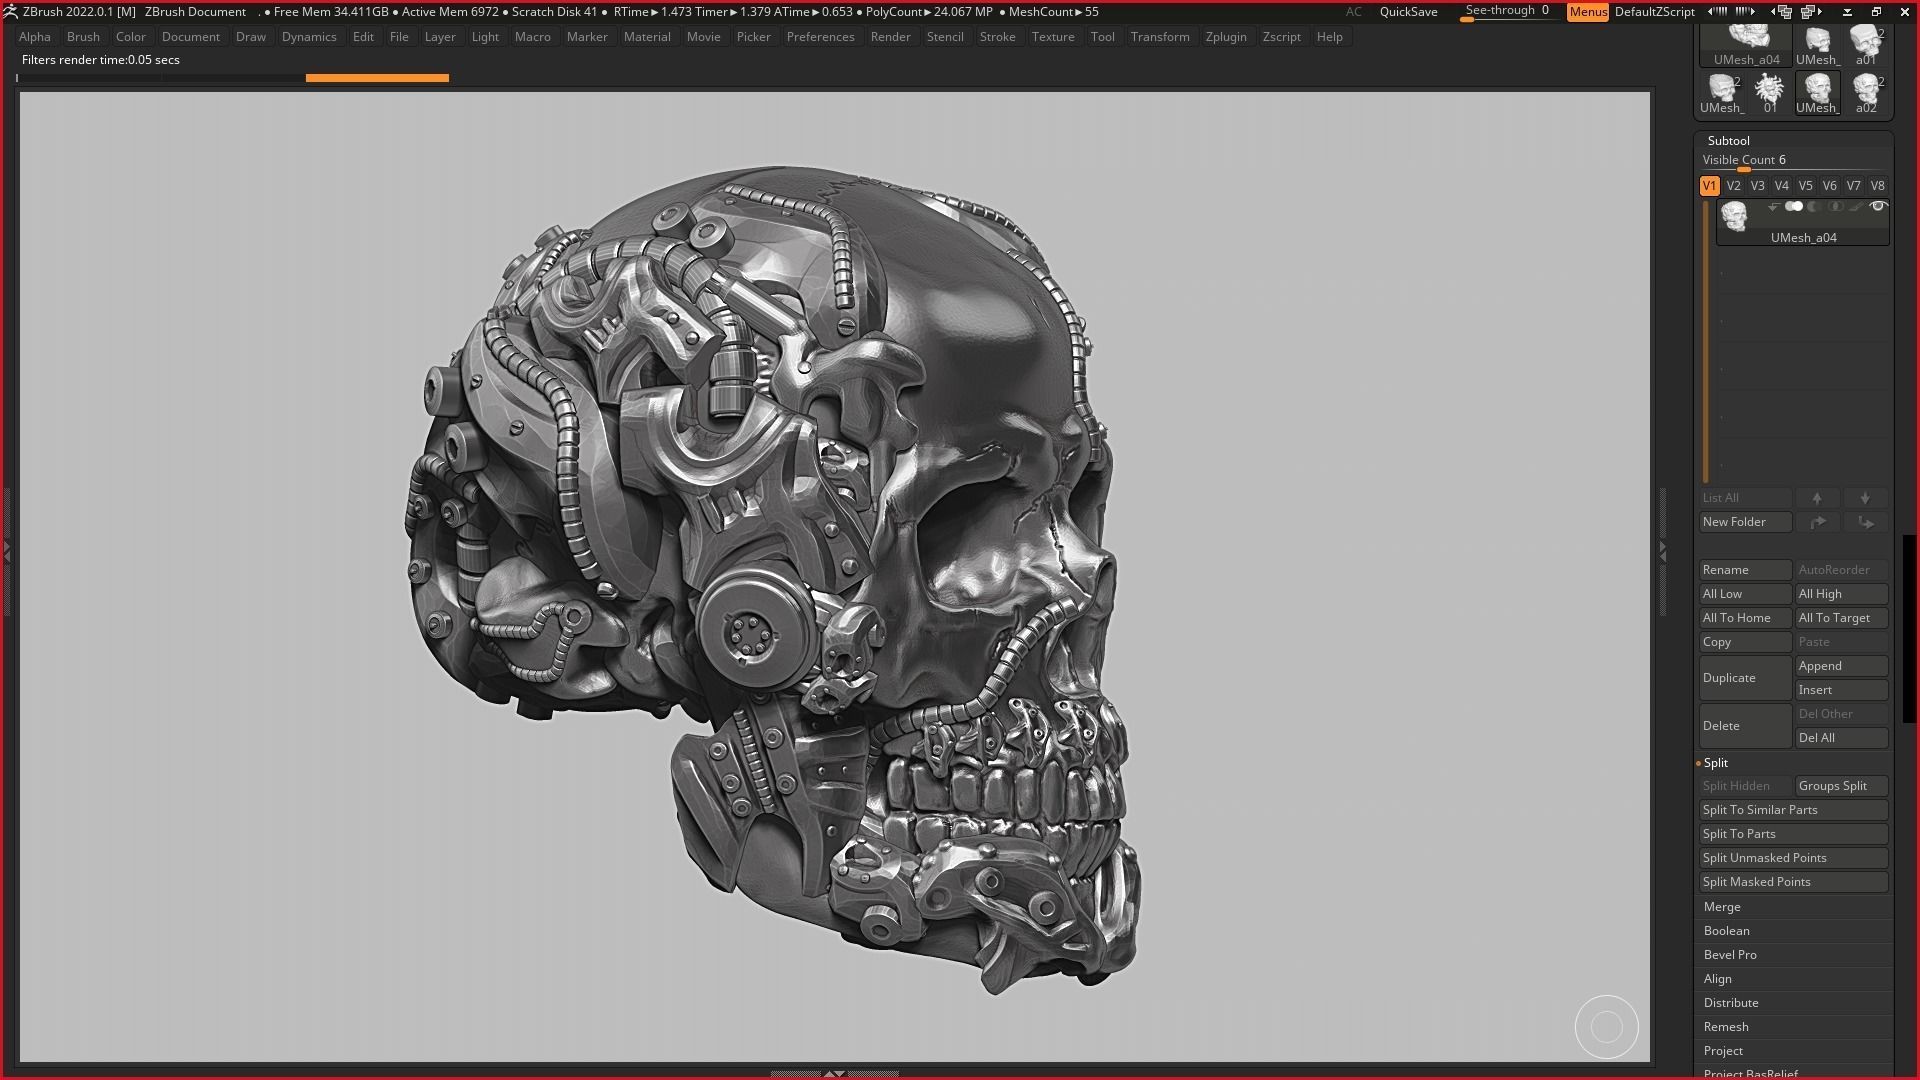Click the QuickSave button
This screenshot has height=1080, width=1920.
coord(1408,12)
